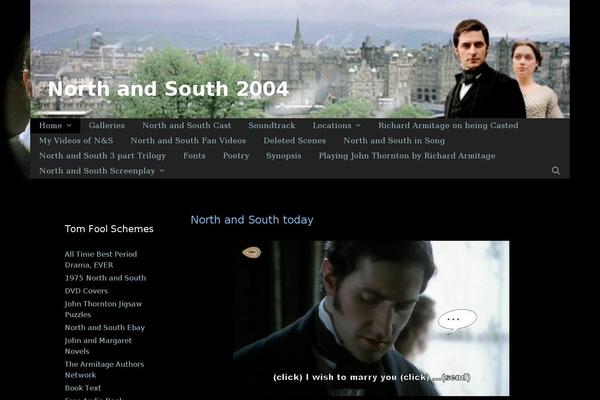Screen dimensions: 600x400
Task: Open the search magnifier icon
Action: 556,171
